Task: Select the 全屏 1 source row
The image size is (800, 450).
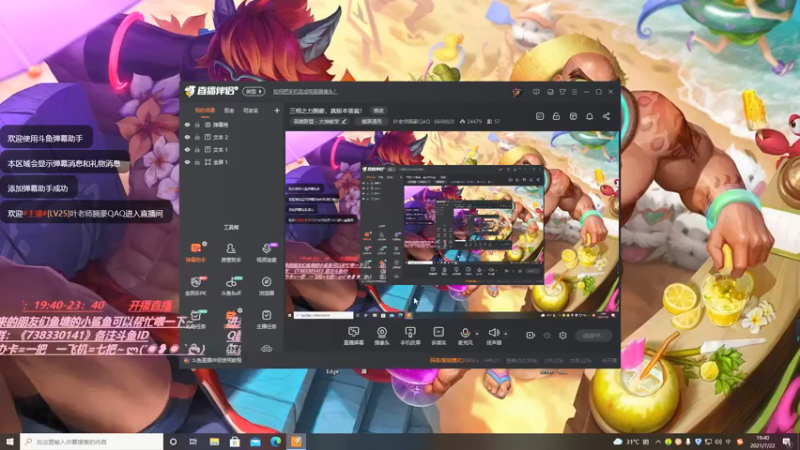Action: [232, 162]
